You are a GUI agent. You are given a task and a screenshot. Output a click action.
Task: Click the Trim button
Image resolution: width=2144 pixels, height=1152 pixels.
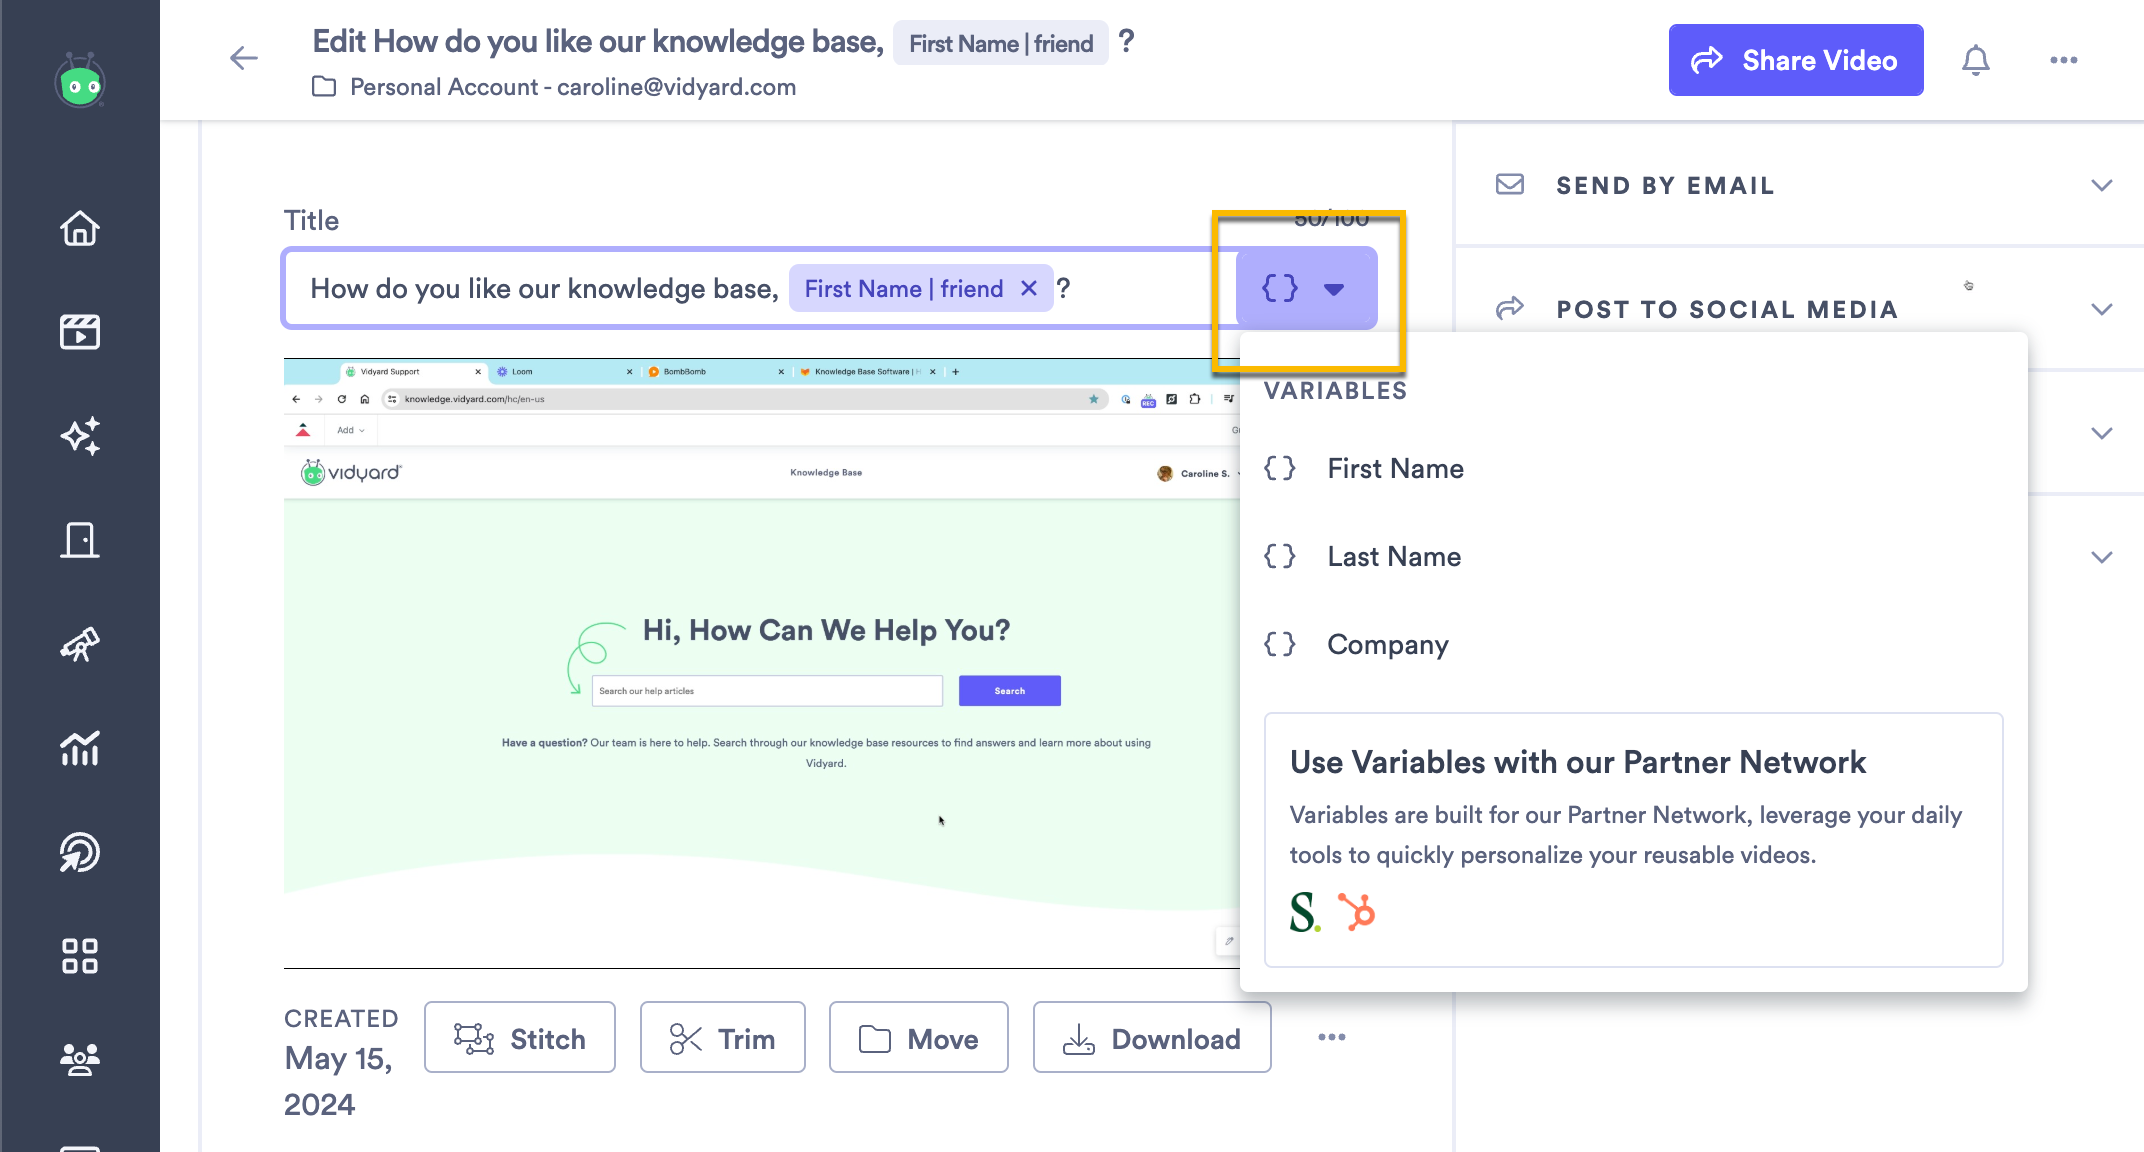click(722, 1038)
